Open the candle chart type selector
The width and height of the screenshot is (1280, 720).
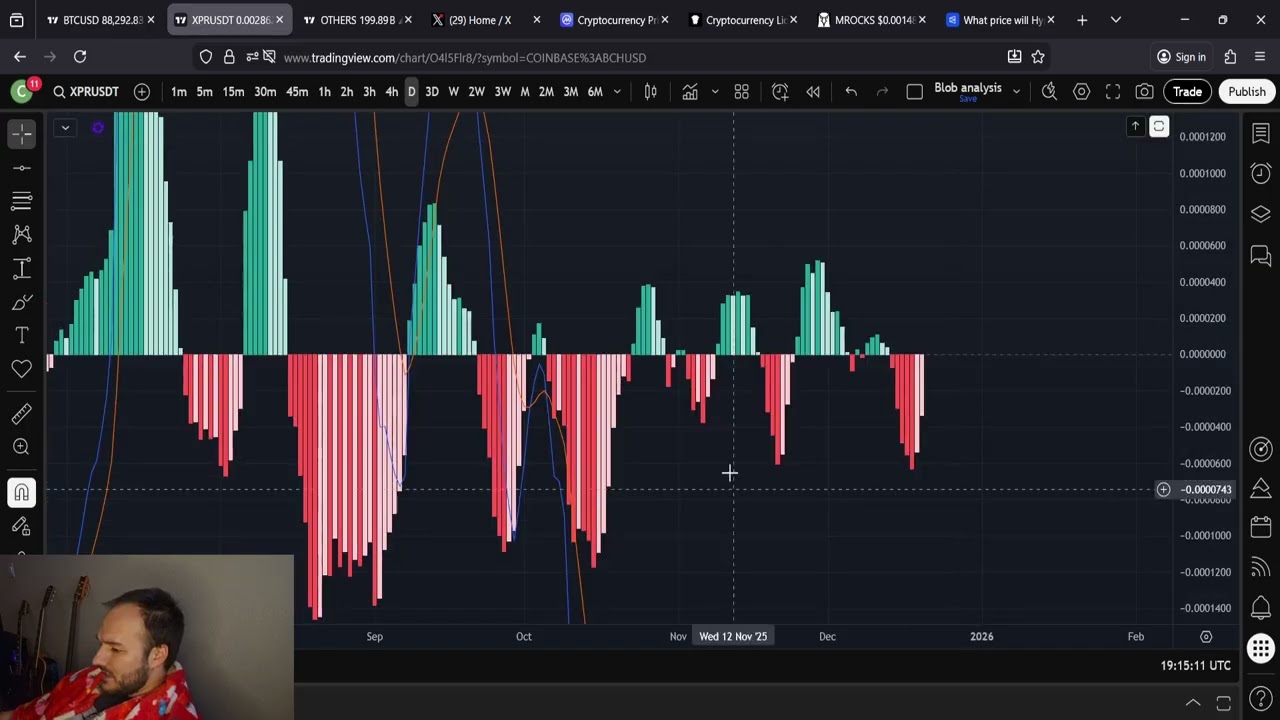650,92
